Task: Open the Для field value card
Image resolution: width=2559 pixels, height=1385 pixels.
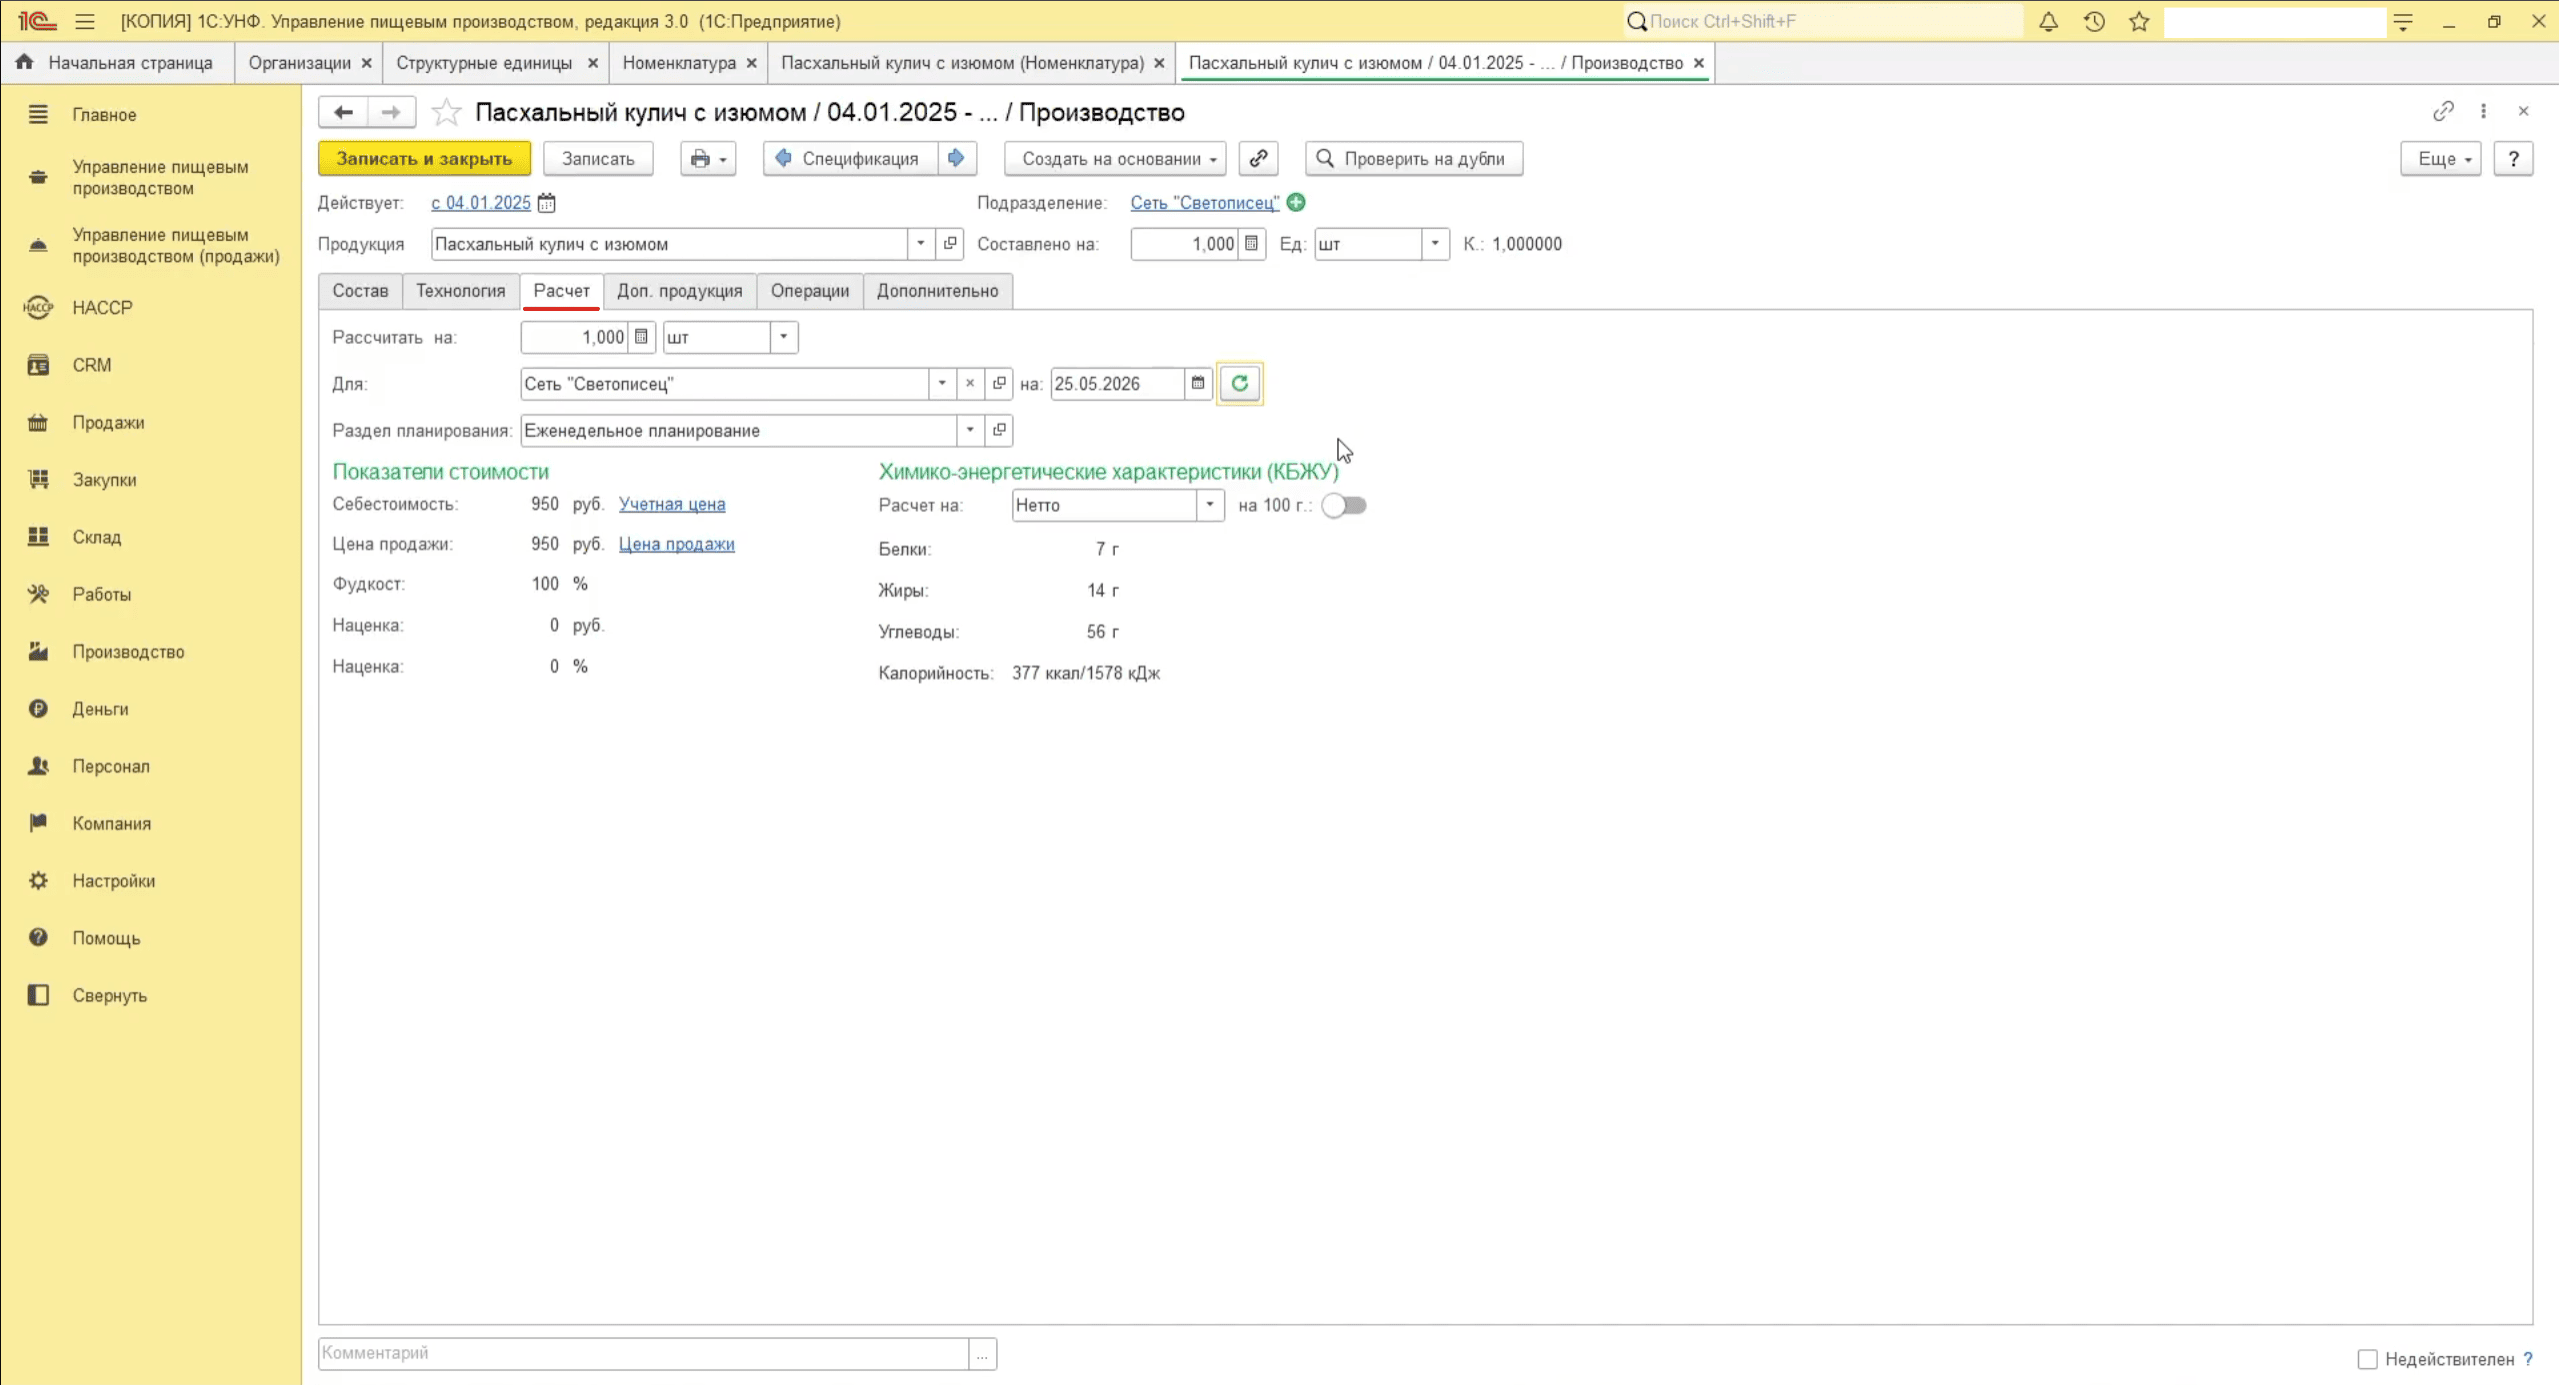Action: (x=999, y=383)
